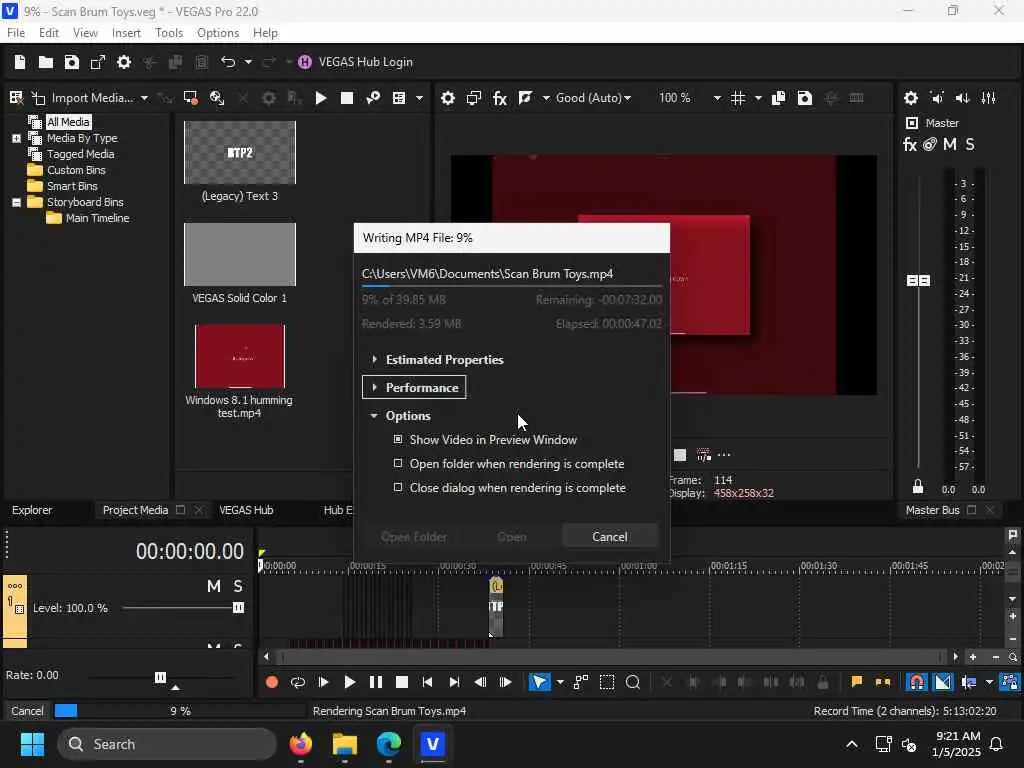Pause playback in the transport bar

click(376, 682)
